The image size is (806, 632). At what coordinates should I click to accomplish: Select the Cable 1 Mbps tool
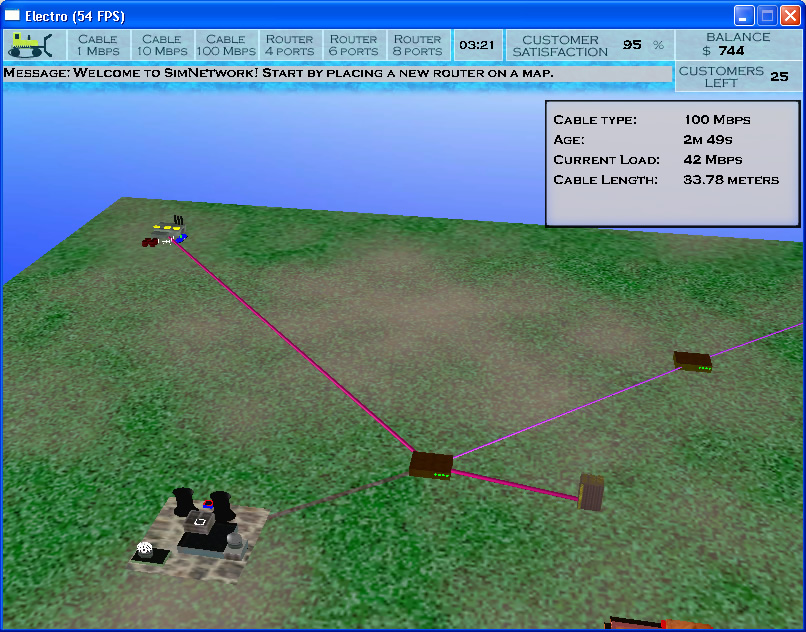tap(98, 45)
